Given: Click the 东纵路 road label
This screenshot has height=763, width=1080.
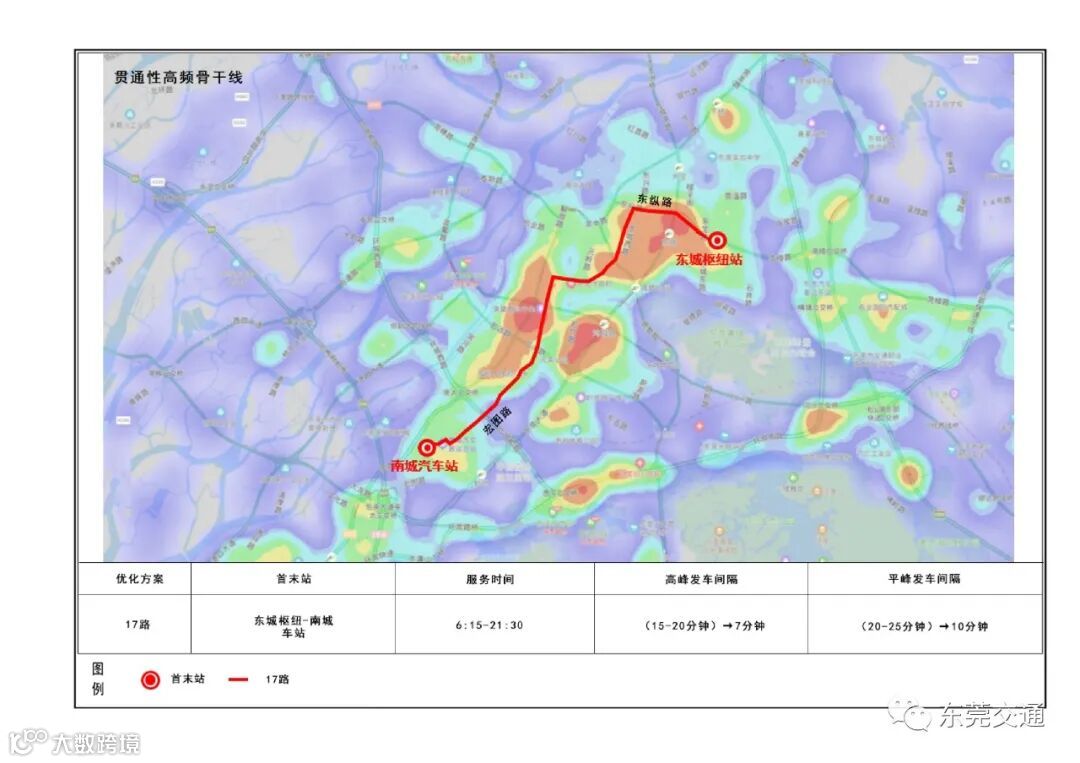Looking at the screenshot, I should pyautogui.click(x=654, y=200).
